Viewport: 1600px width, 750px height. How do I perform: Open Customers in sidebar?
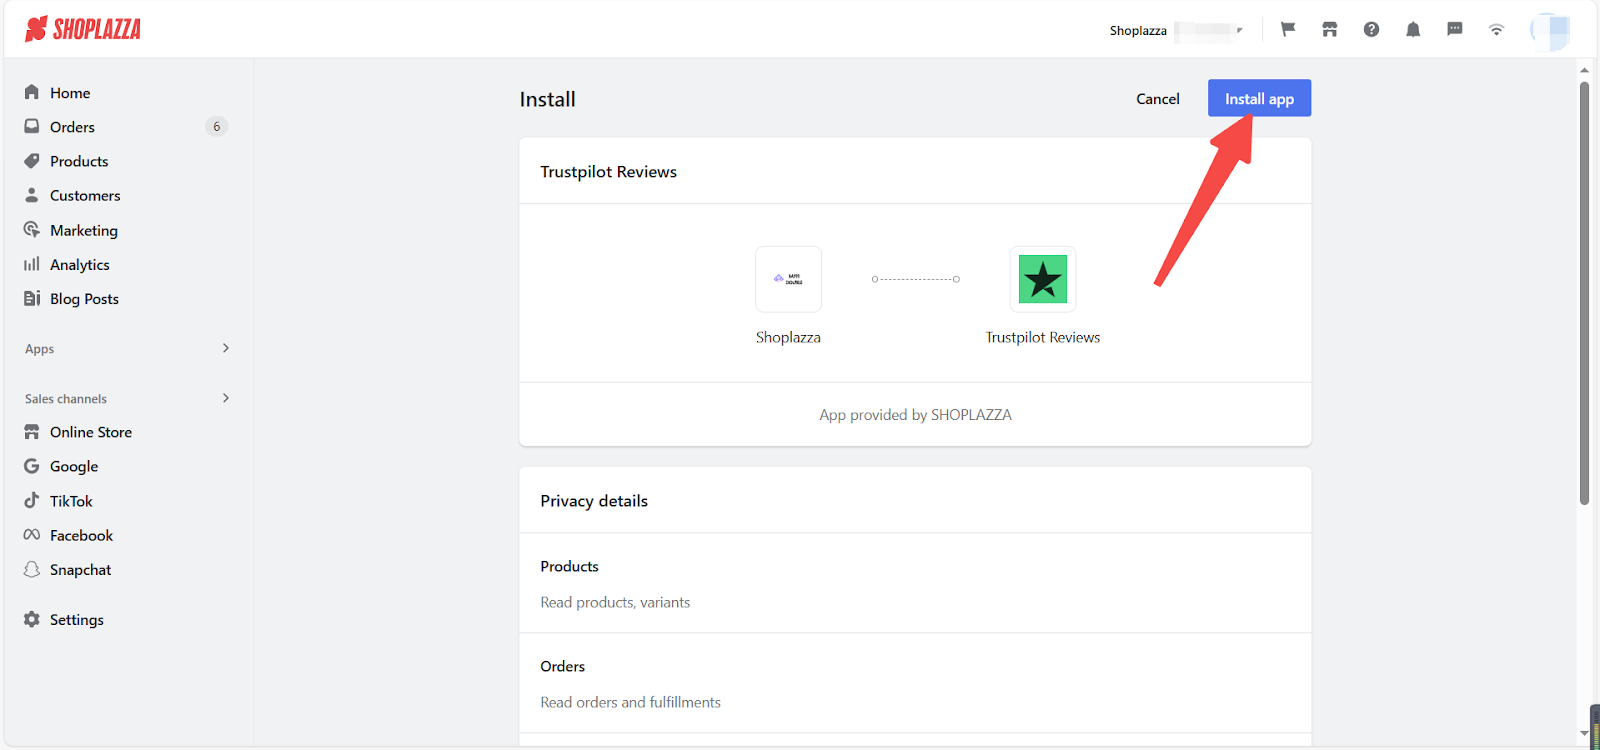point(85,196)
